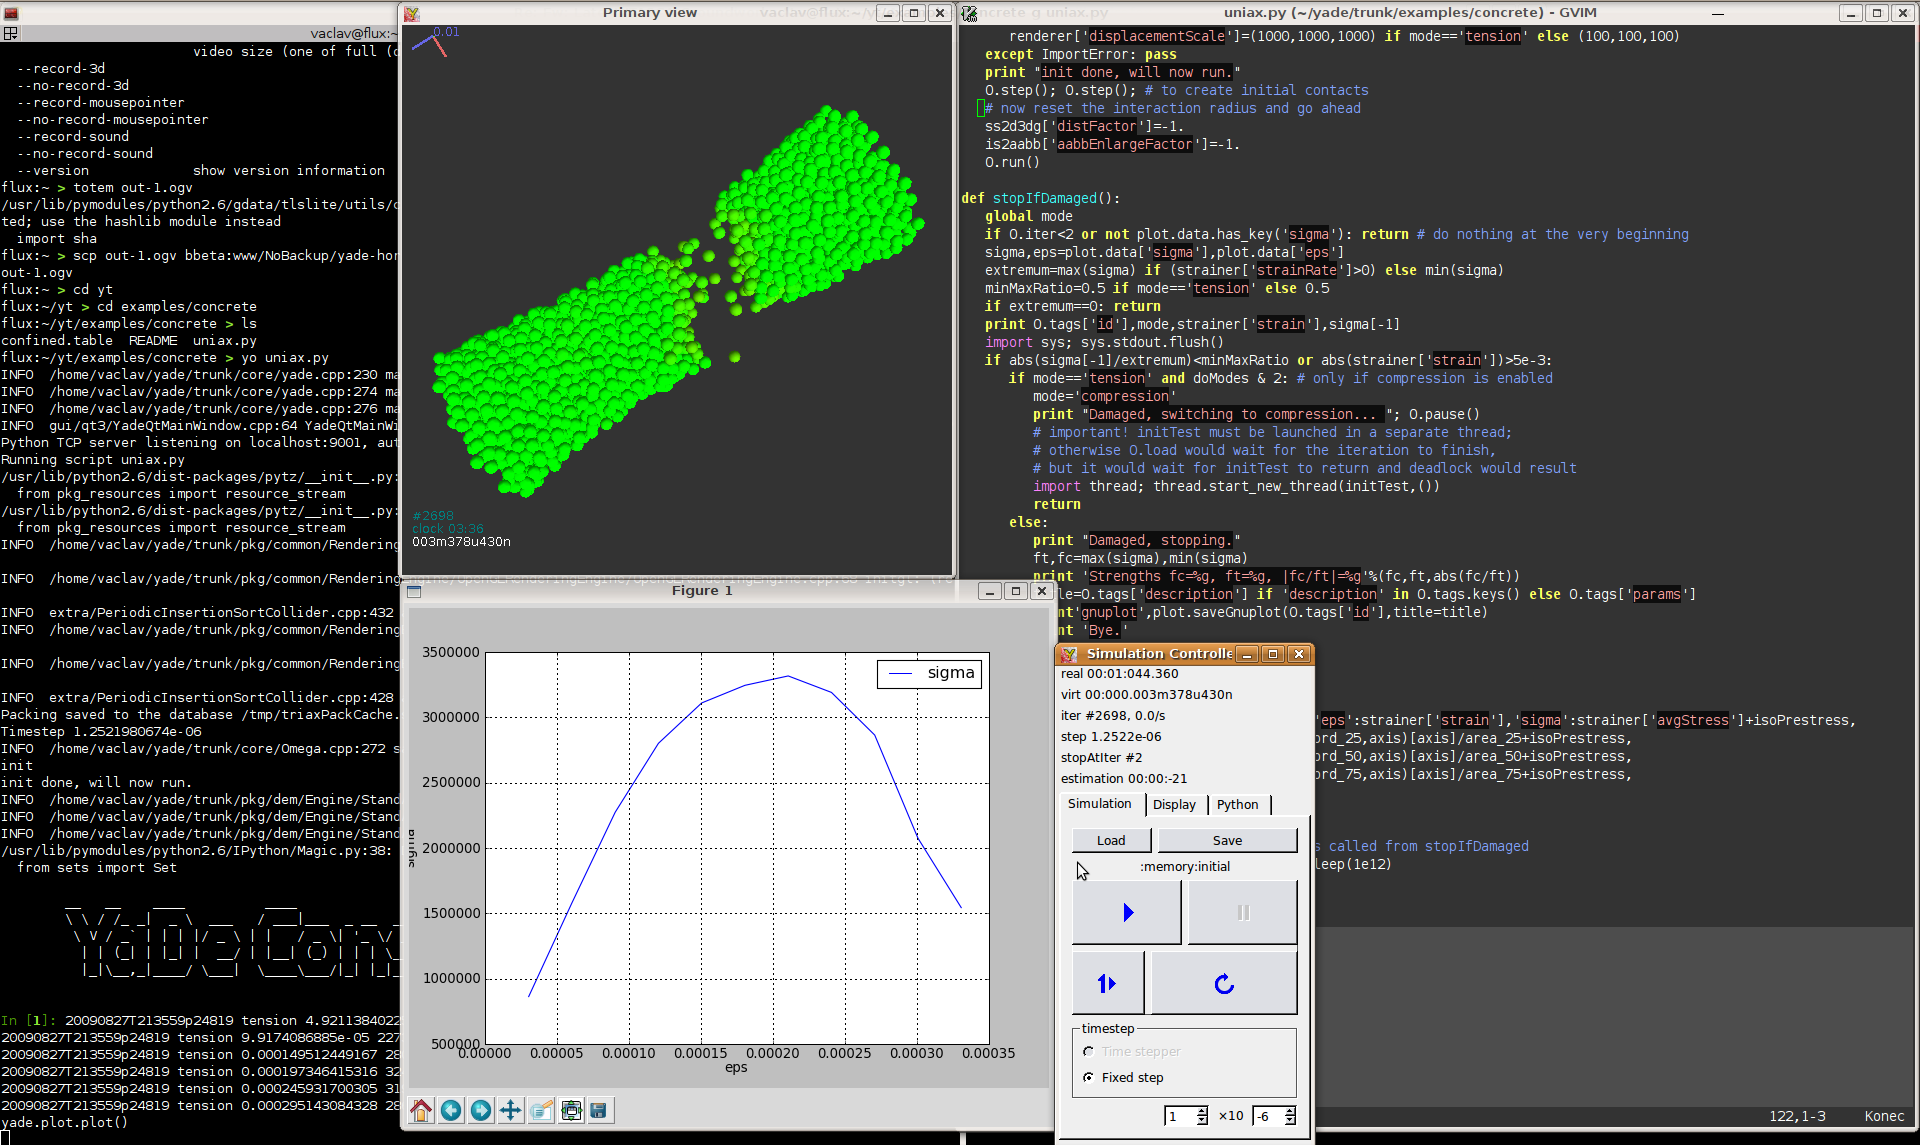Switch to the Display tab
Image resolution: width=1920 pixels, height=1145 pixels.
pos(1174,805)
